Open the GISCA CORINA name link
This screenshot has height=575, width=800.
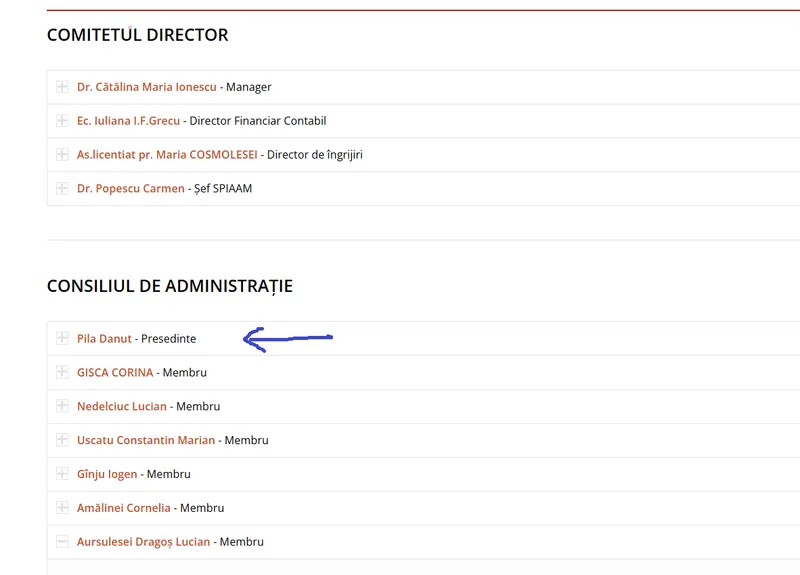click(115, 372)
